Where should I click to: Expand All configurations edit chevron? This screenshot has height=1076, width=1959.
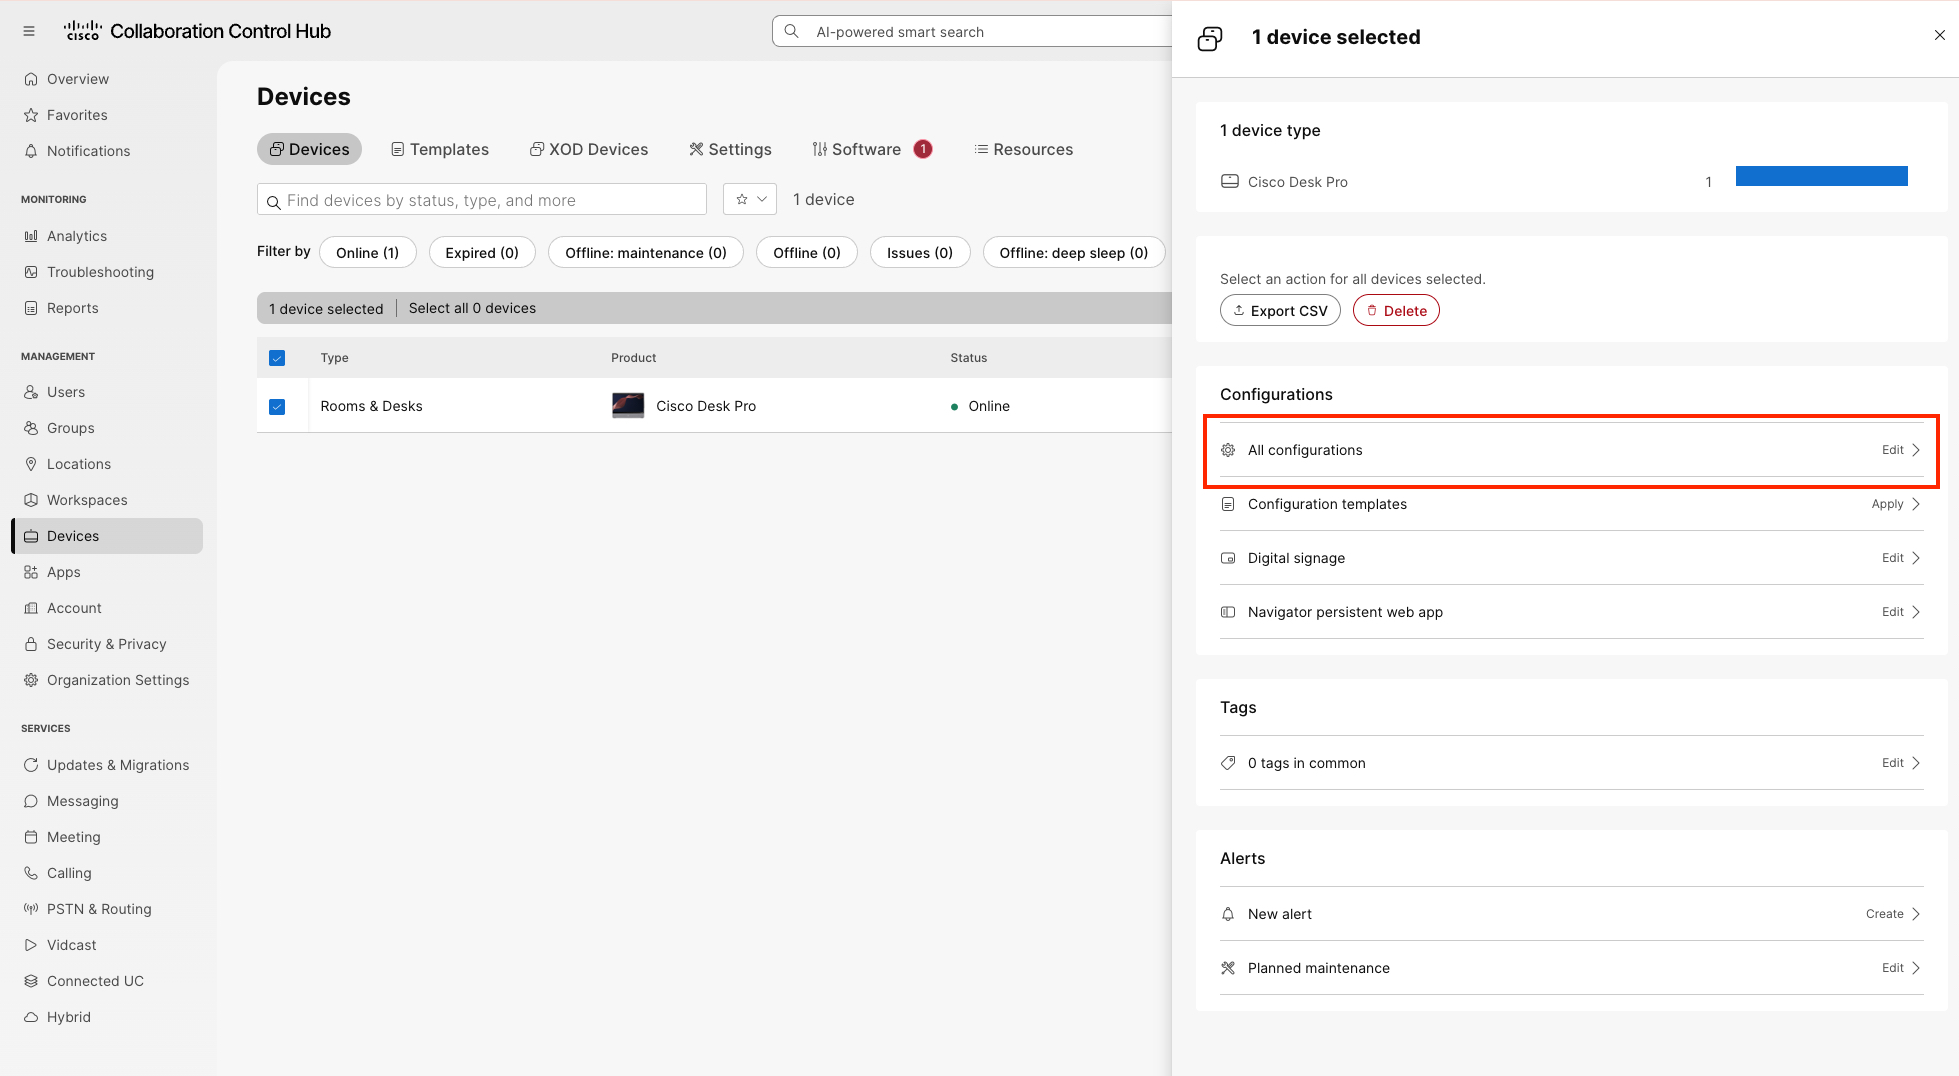tap(1916, 450)
